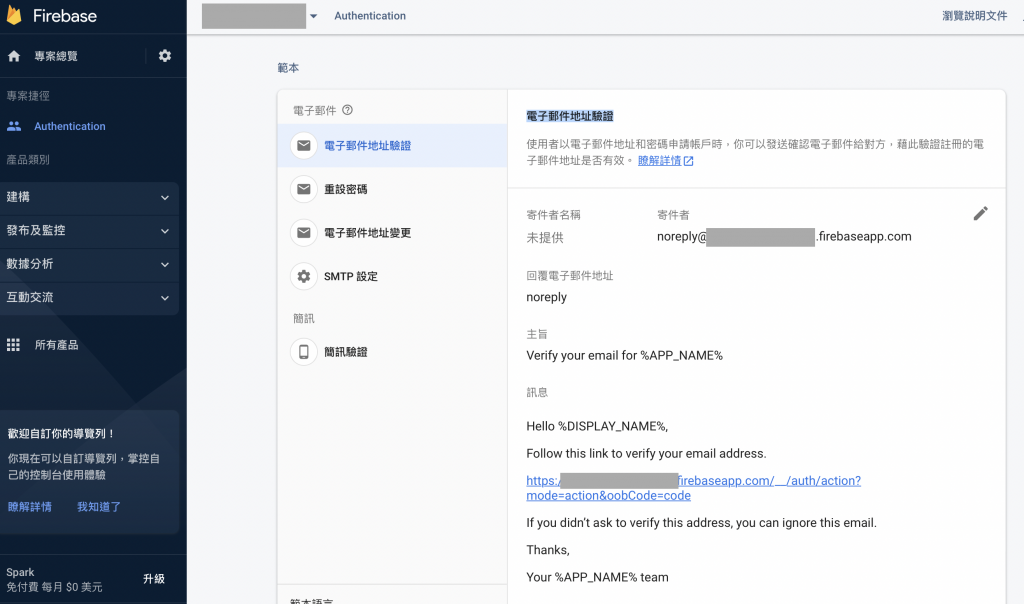
Task: Dismiss tip with 我知道了
Action: [99, 507]
